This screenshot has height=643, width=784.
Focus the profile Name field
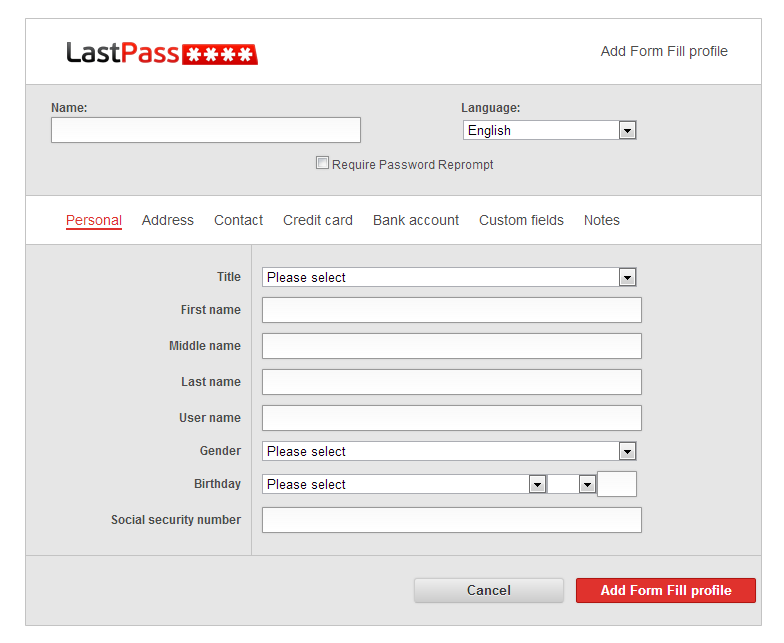point(206,130)
